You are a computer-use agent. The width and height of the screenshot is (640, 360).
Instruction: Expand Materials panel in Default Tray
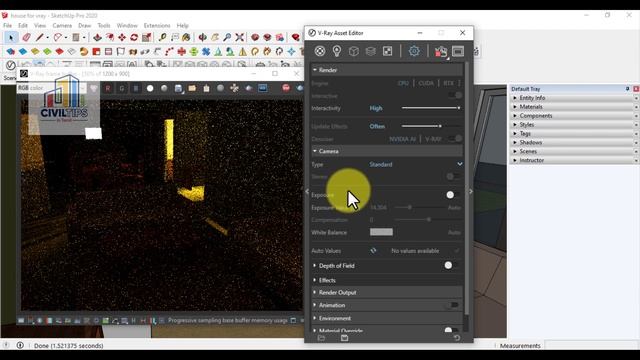pyautogui.click(x=515, y=107)
